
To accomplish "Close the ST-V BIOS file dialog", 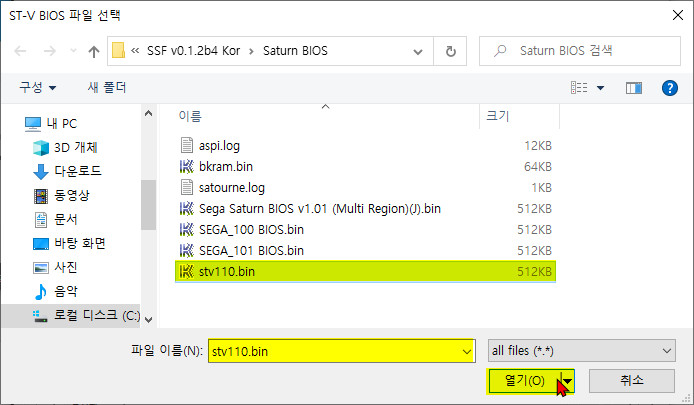I will 677,15.
